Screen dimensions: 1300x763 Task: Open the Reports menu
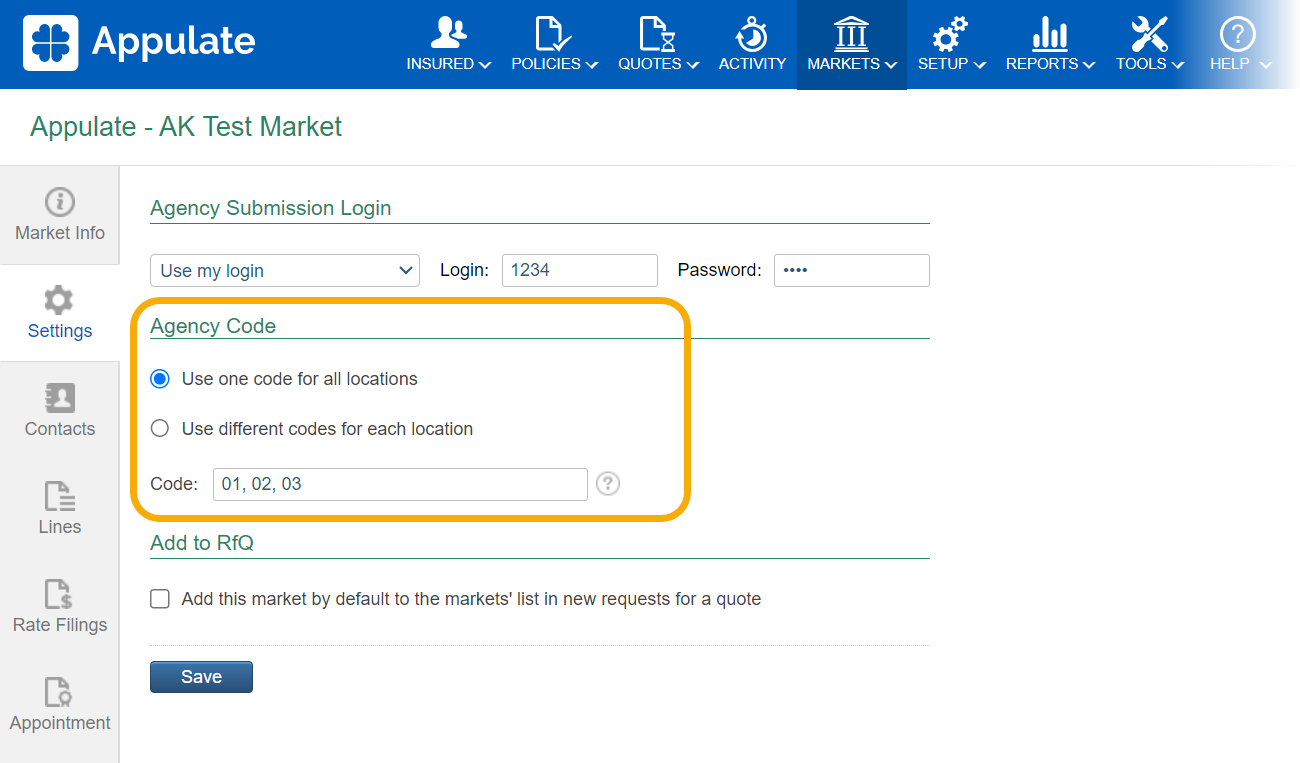1049,44
